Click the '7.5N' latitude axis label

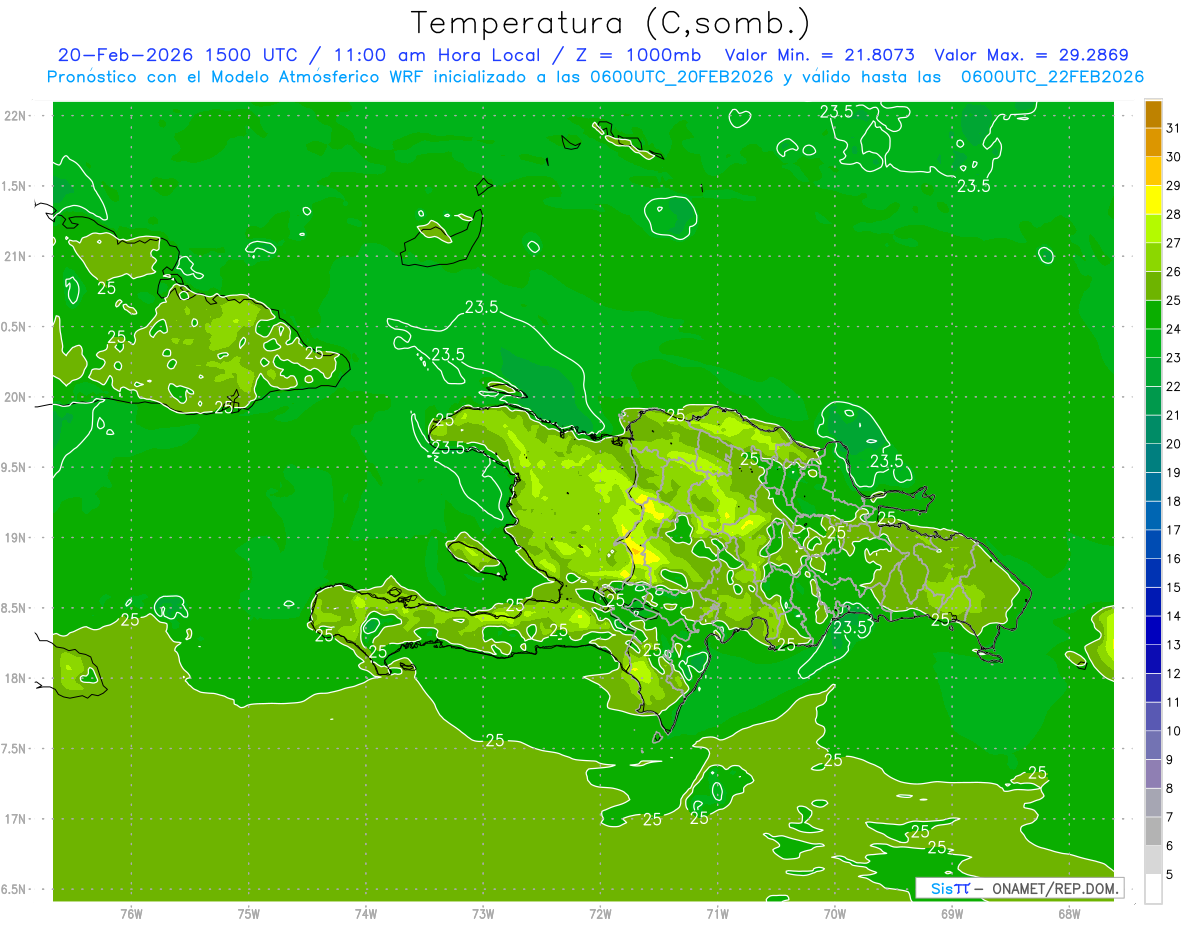[x=15, y=750]
